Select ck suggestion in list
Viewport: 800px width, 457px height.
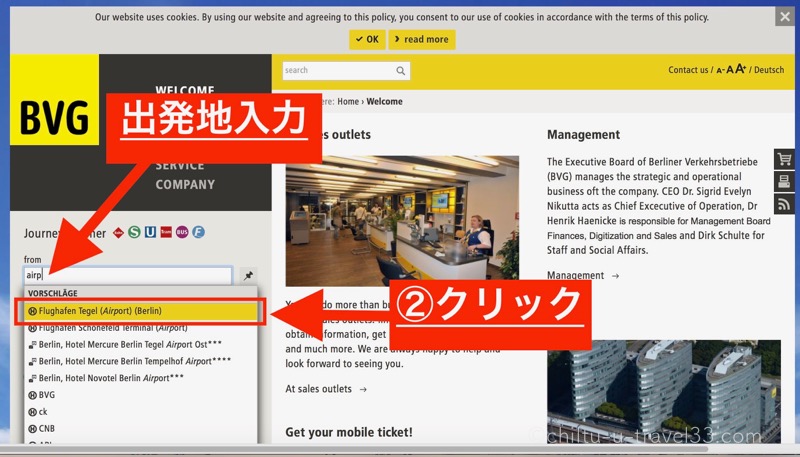[140, 412]
